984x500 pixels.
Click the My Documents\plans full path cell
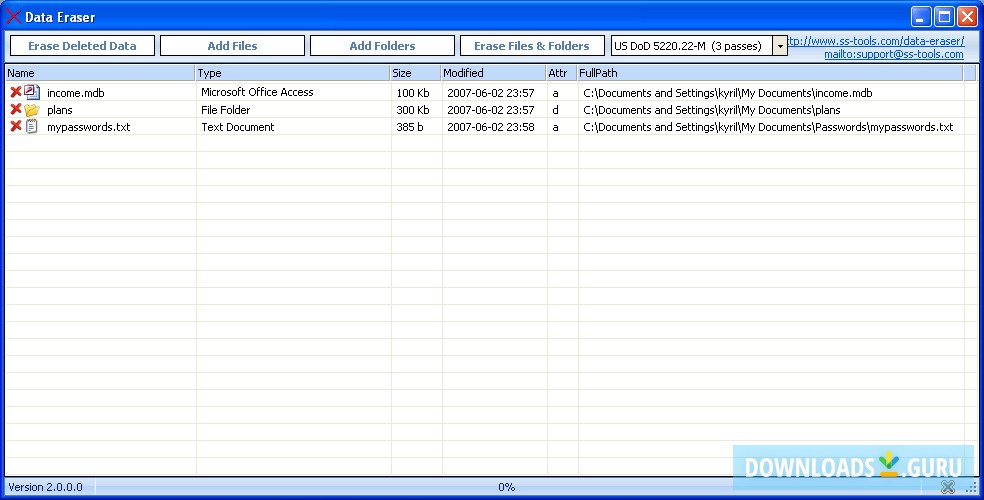[712, 110]
